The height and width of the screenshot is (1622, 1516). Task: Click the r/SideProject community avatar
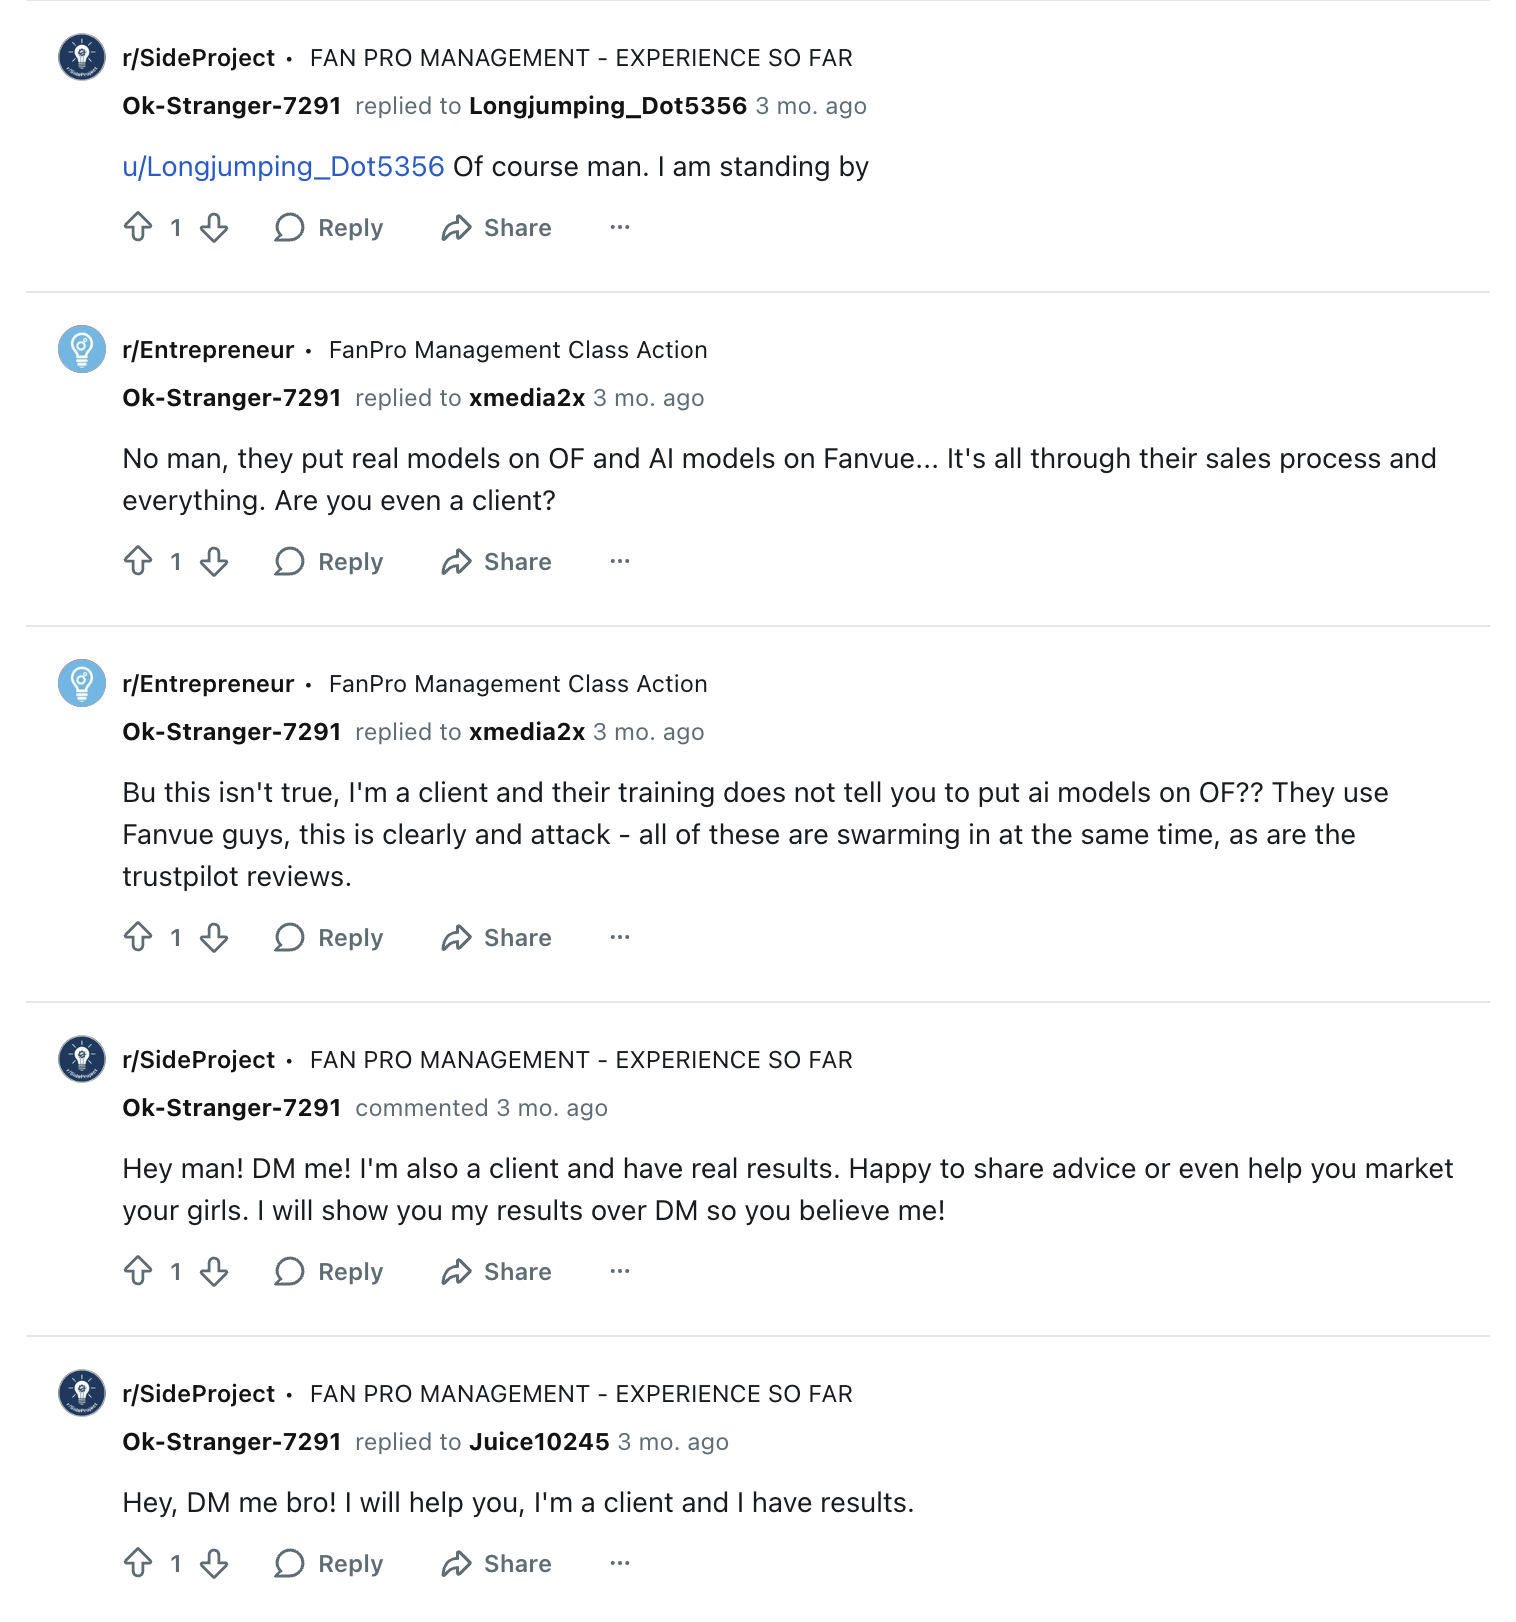[x=81, y=57]
